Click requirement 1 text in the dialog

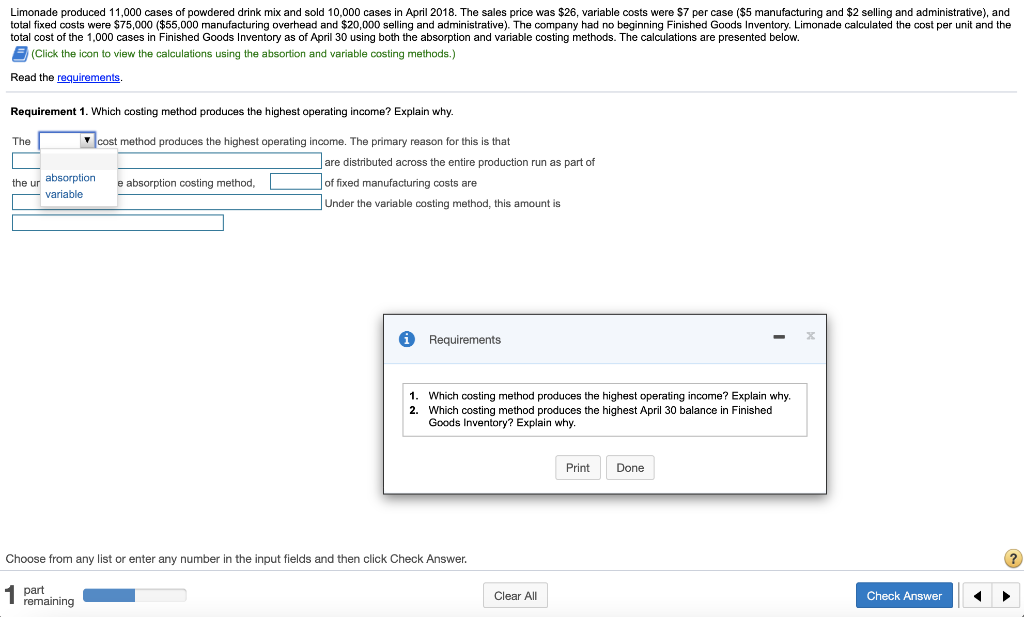609,396
